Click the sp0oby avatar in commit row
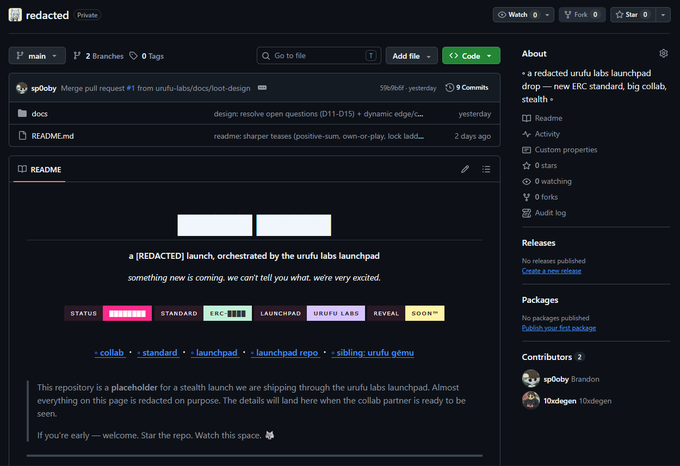The image size is (680, 466). tap(22, 88)
